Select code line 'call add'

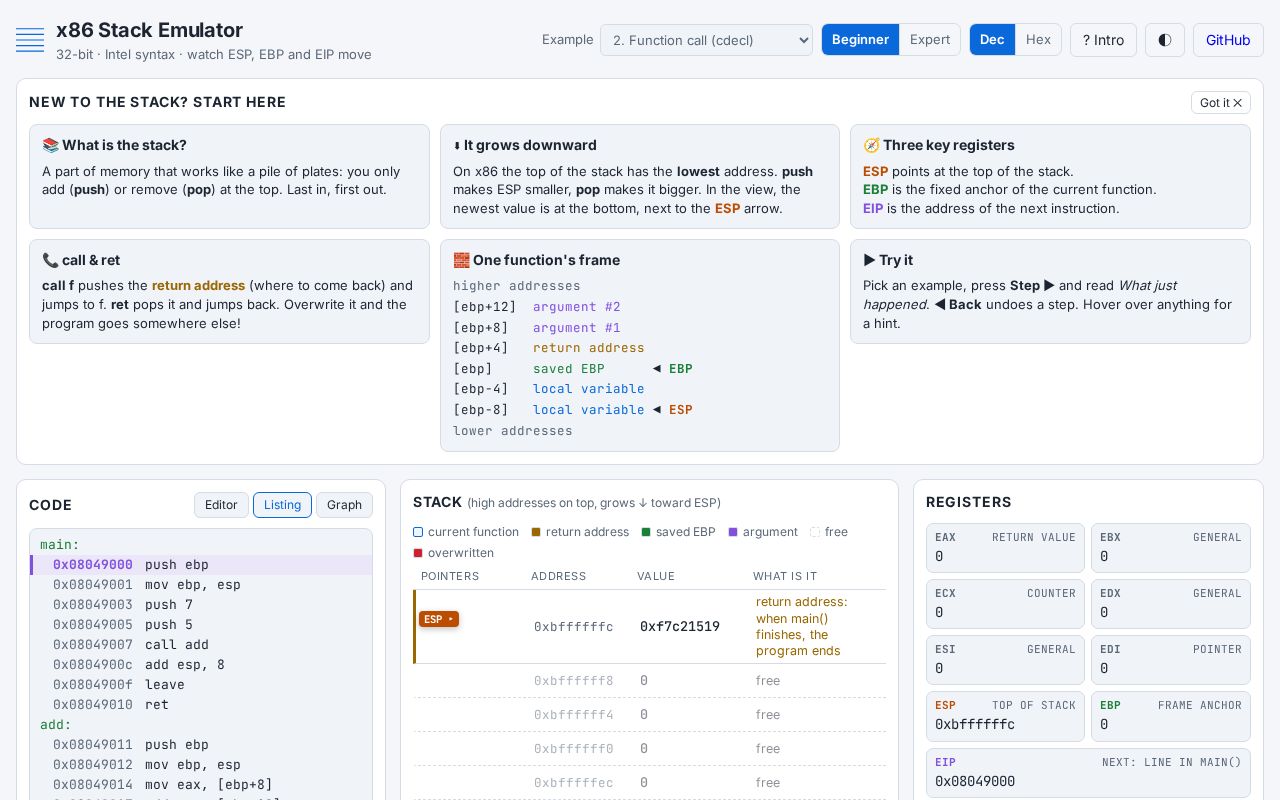coord(201,645)
